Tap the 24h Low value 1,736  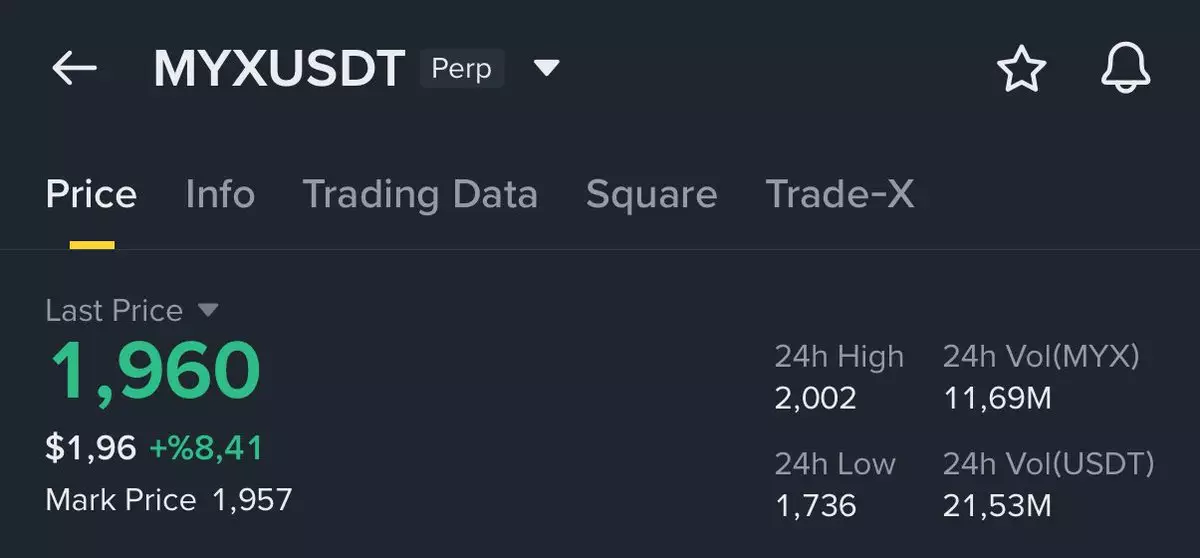tap(816, 505)
